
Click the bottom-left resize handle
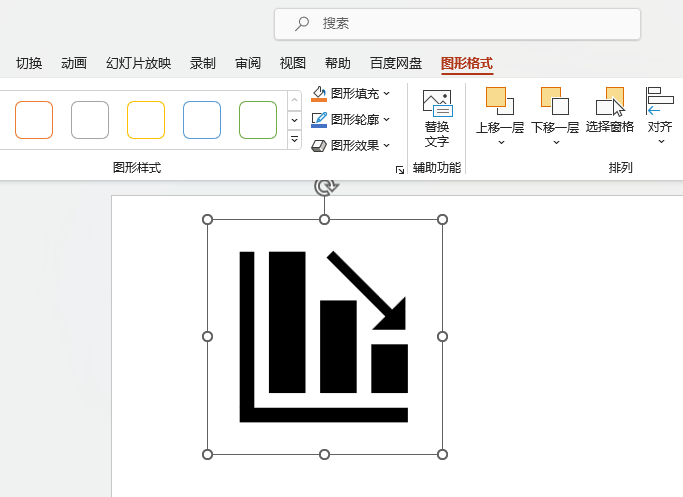pyautogui.click(x=207, y=455)
